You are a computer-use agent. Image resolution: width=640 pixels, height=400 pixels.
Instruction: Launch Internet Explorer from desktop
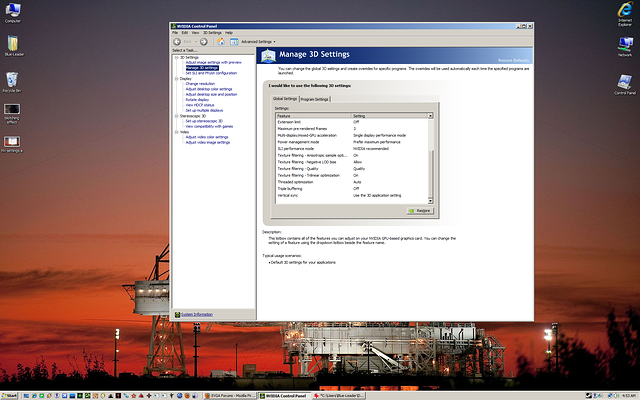point(625,9)
